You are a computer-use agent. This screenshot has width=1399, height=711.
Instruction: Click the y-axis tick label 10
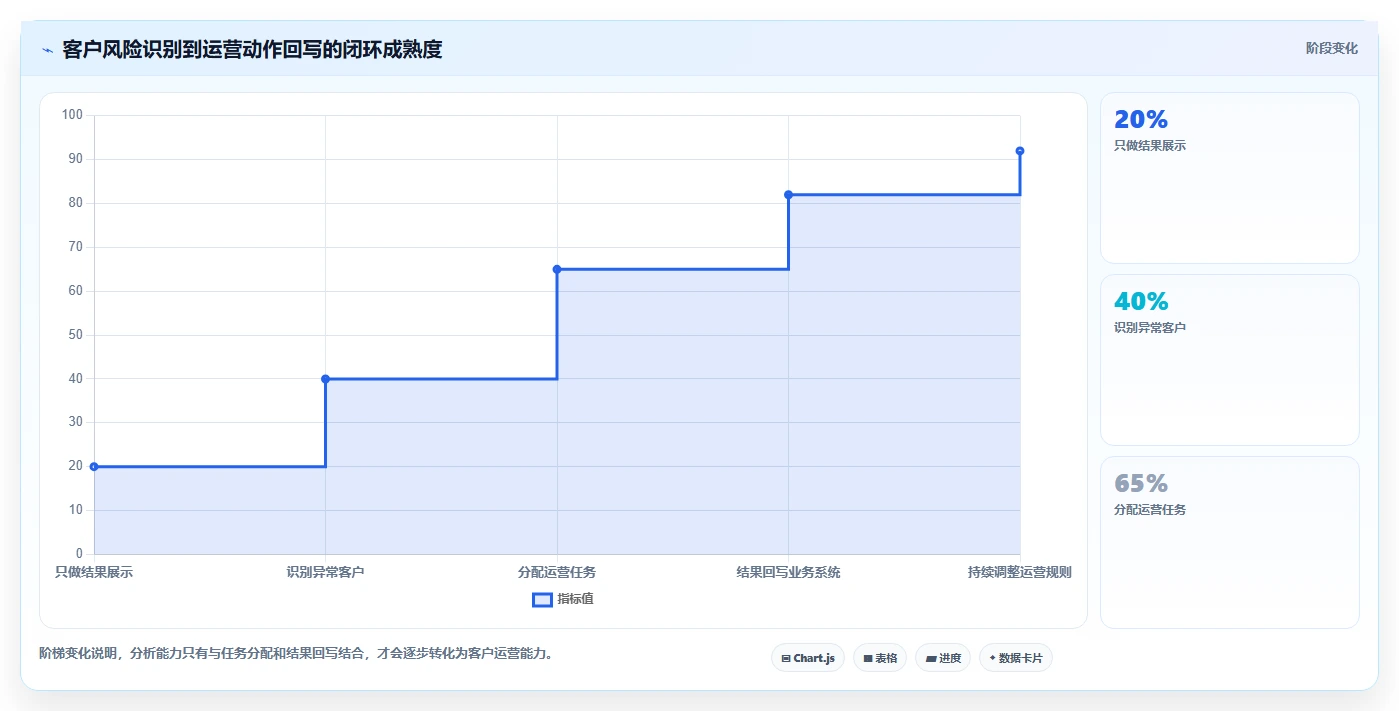[76, 510]
